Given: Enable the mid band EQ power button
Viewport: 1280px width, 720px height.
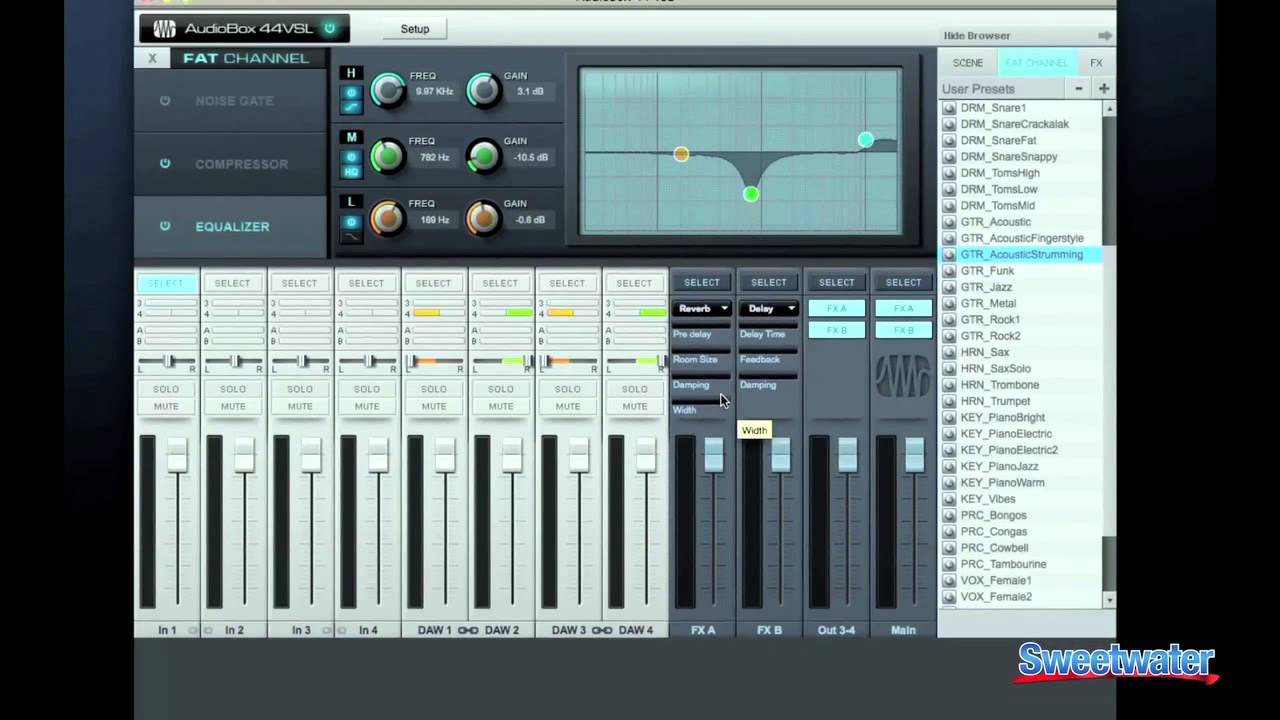Looking at the screenshot, I should (x=351, y=157).
